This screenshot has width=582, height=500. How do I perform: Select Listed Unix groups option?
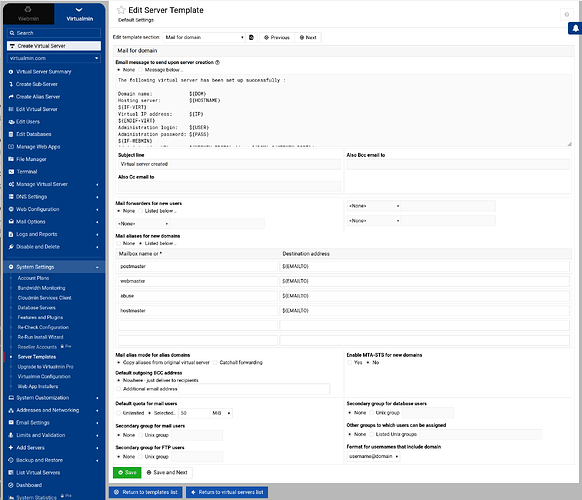(371, 434)
